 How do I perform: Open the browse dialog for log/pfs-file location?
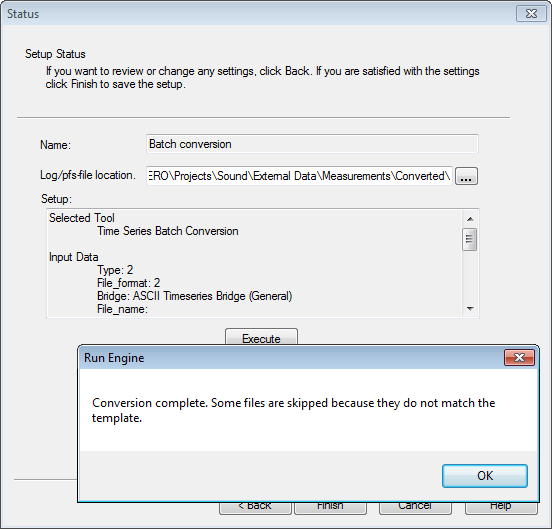coord(466,176)
